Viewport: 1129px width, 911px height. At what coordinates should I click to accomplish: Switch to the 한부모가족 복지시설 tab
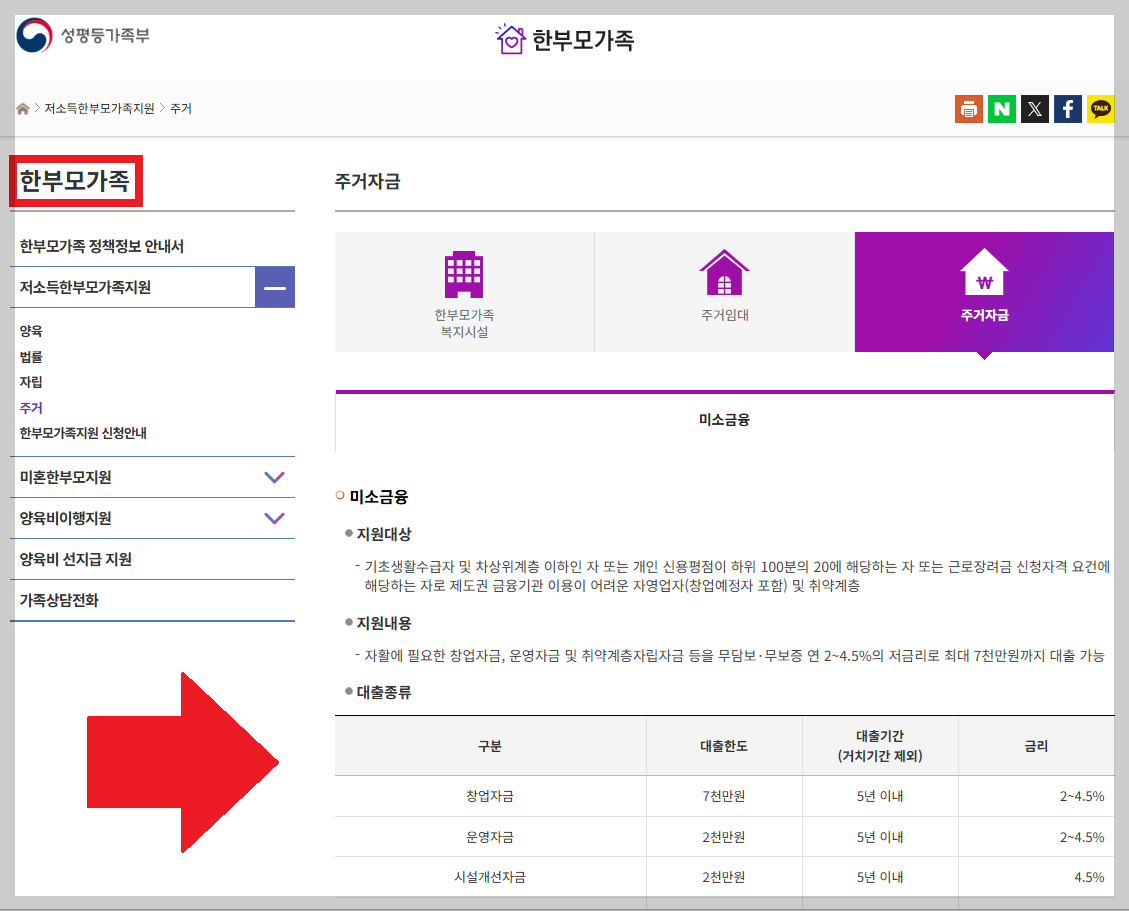[x=463, y=291]
